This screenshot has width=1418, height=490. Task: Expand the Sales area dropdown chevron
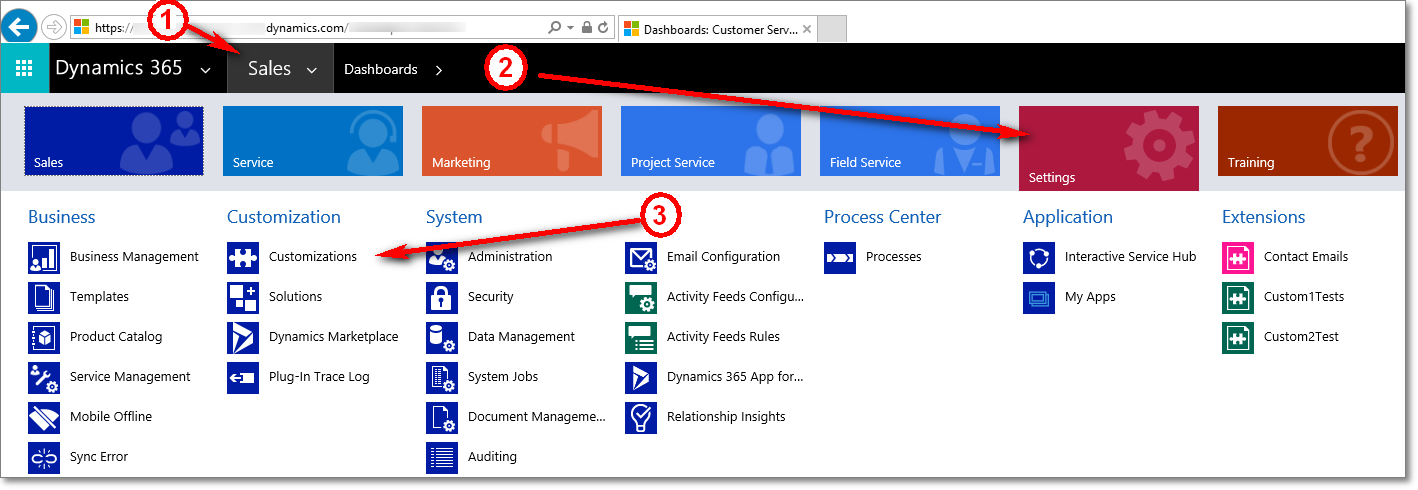coord(312,70)
